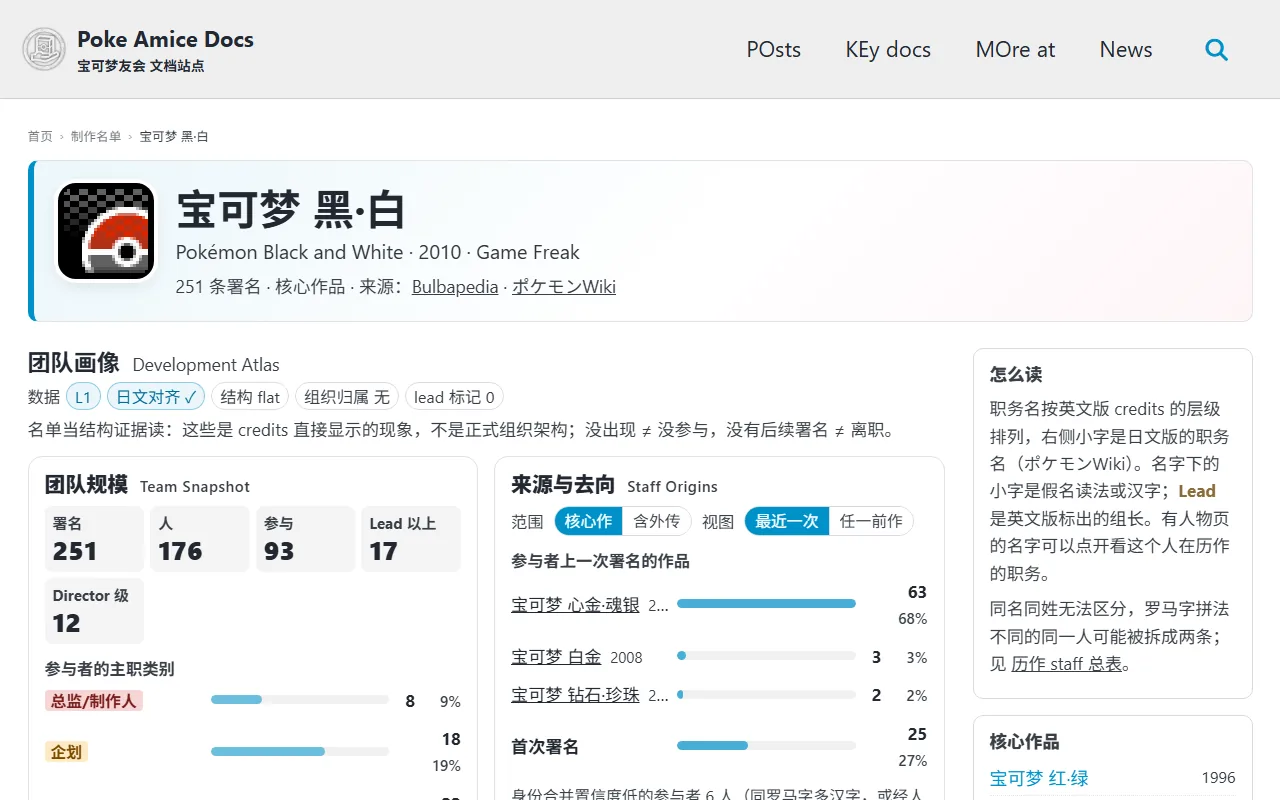Viewport: 1280px width, 800px height.
Task: Toggle the L1 data chip
Action: (x=83, y=397)
